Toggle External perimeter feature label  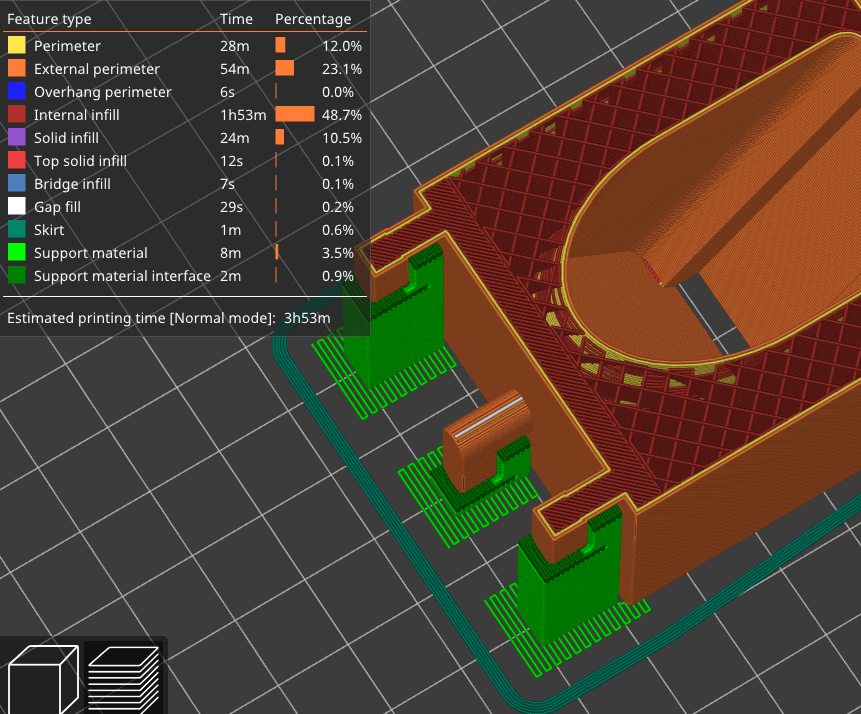coord(97,69)
